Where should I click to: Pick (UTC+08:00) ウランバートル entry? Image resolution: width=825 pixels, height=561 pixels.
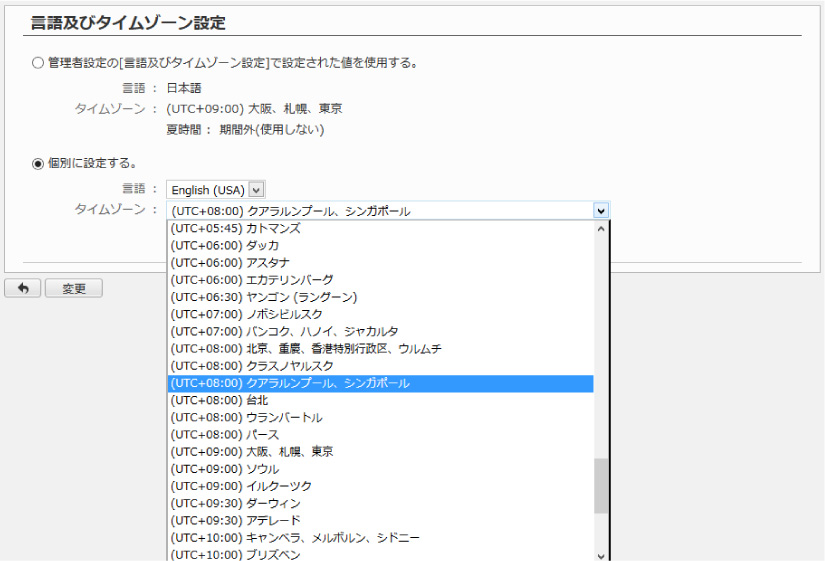click(380, 417)
